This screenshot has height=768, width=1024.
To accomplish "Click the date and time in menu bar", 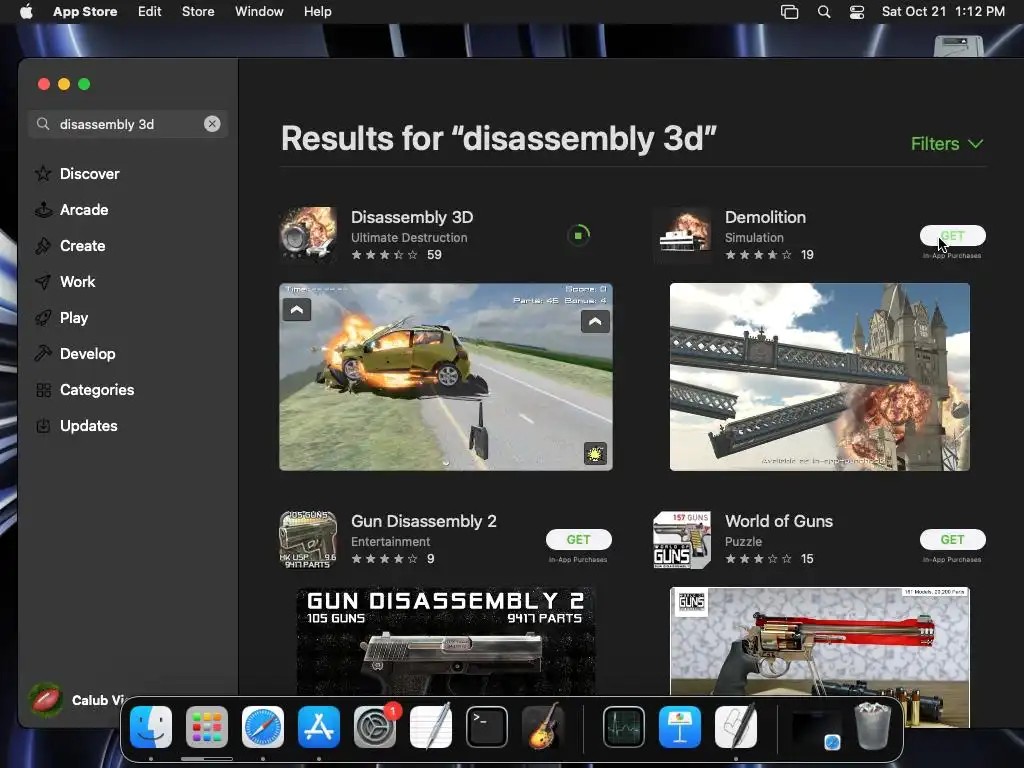I will tap(943, 12).
